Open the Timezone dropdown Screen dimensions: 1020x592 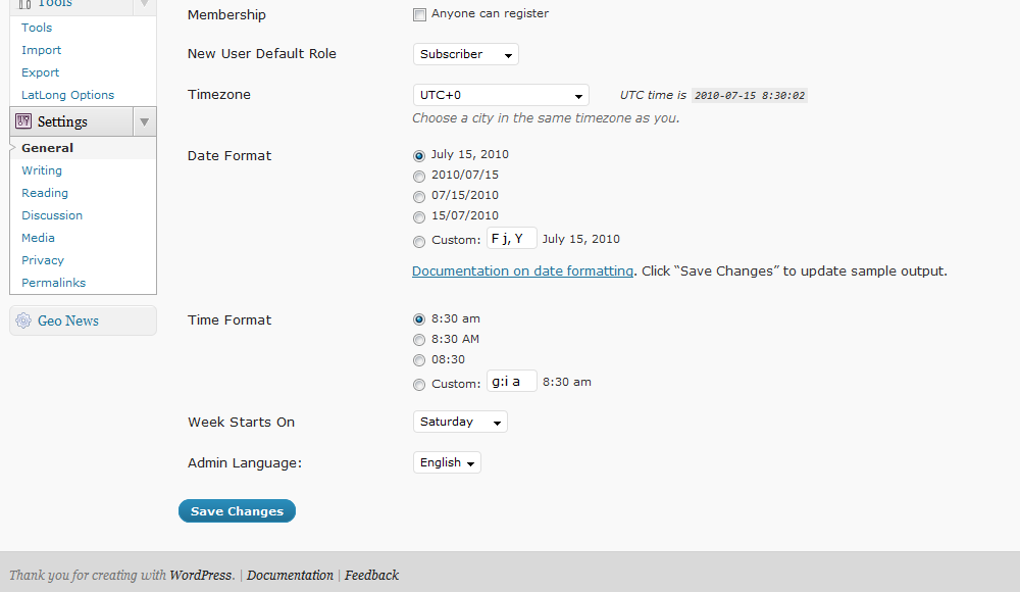(x=500, y=94)
